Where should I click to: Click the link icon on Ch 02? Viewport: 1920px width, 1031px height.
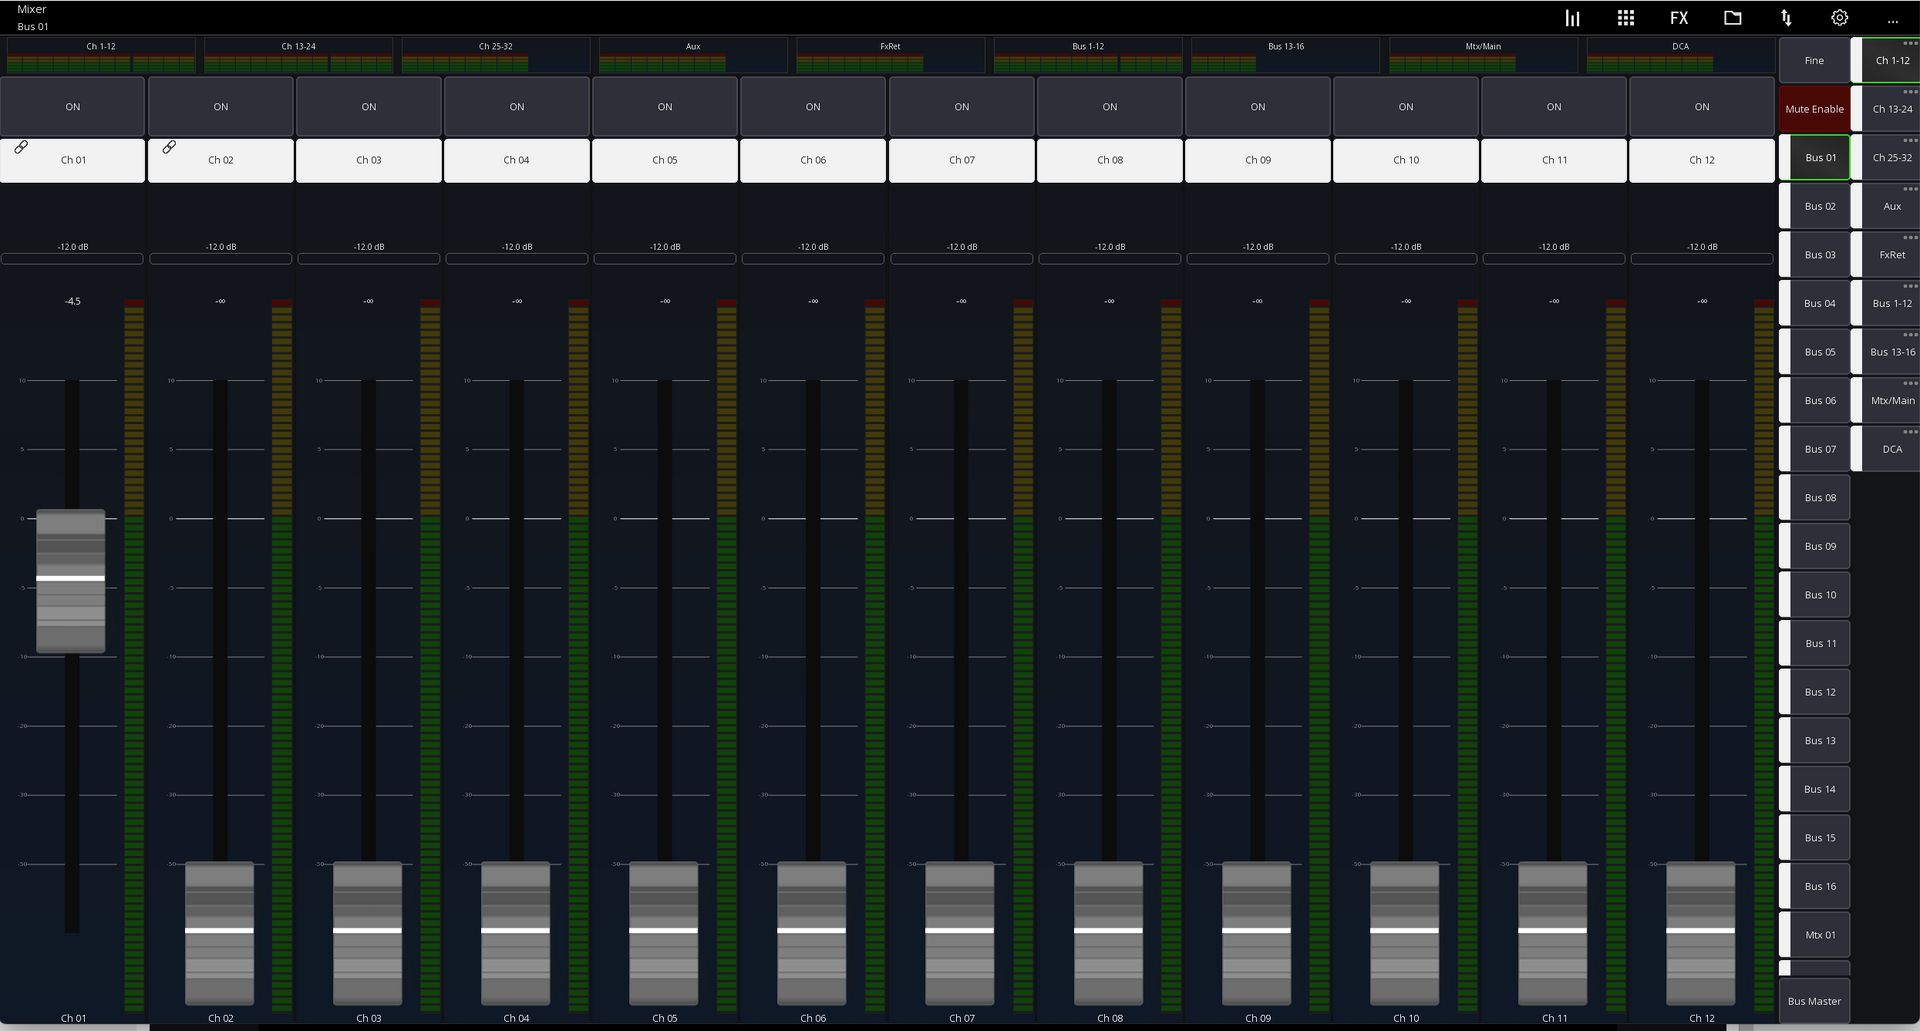pos(169,147)
